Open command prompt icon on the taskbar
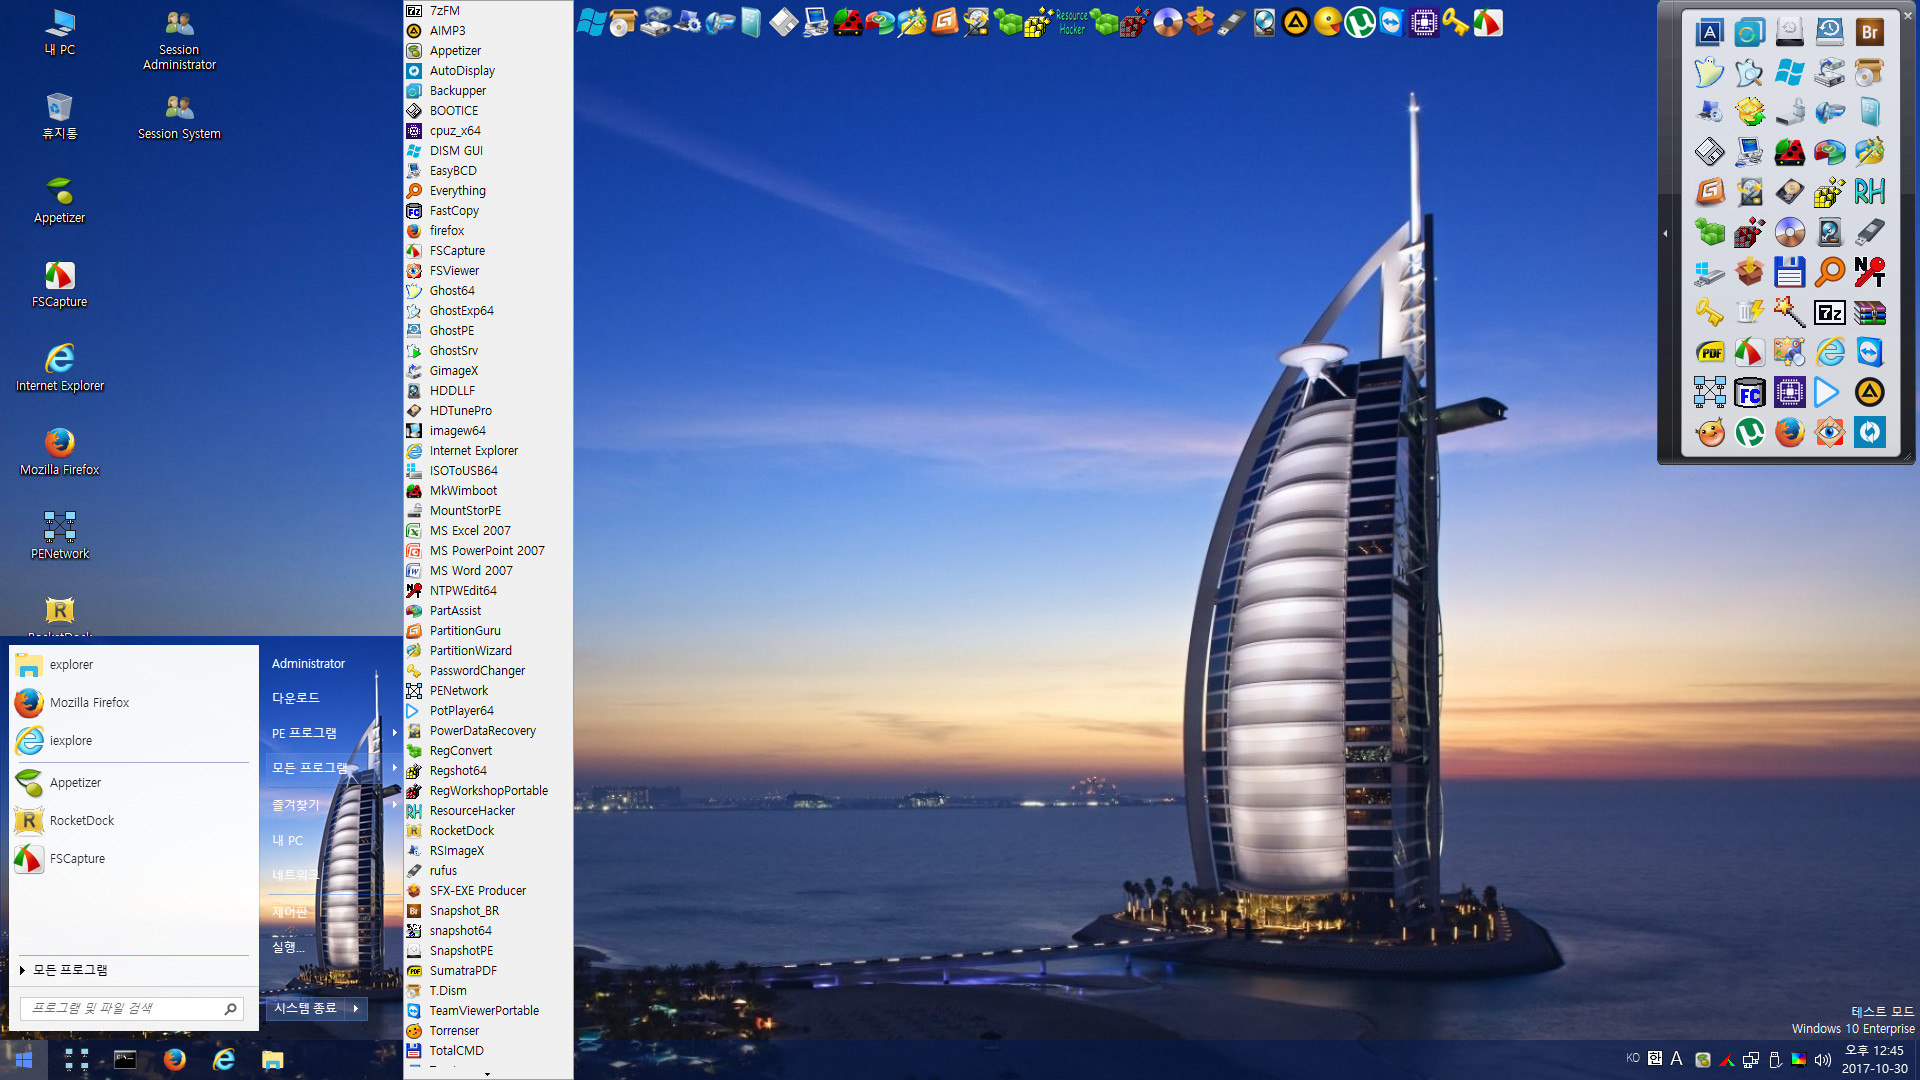Image resolution: width=1920 pixels, height=1080 pixels. pyautogui.click(x=125, y=1059)
